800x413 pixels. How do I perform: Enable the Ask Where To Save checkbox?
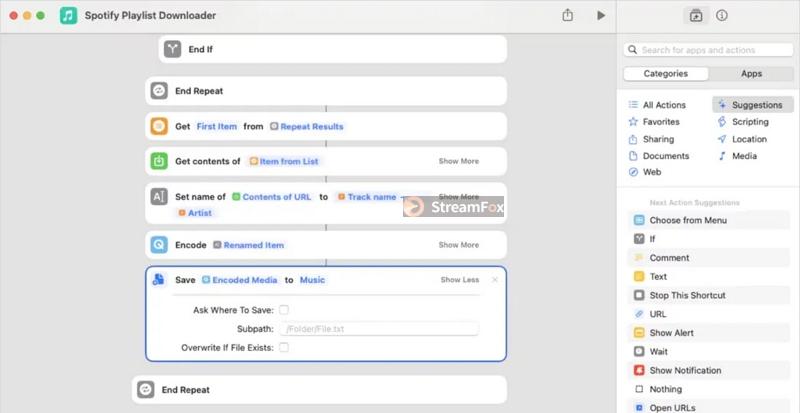pos(284,310)
